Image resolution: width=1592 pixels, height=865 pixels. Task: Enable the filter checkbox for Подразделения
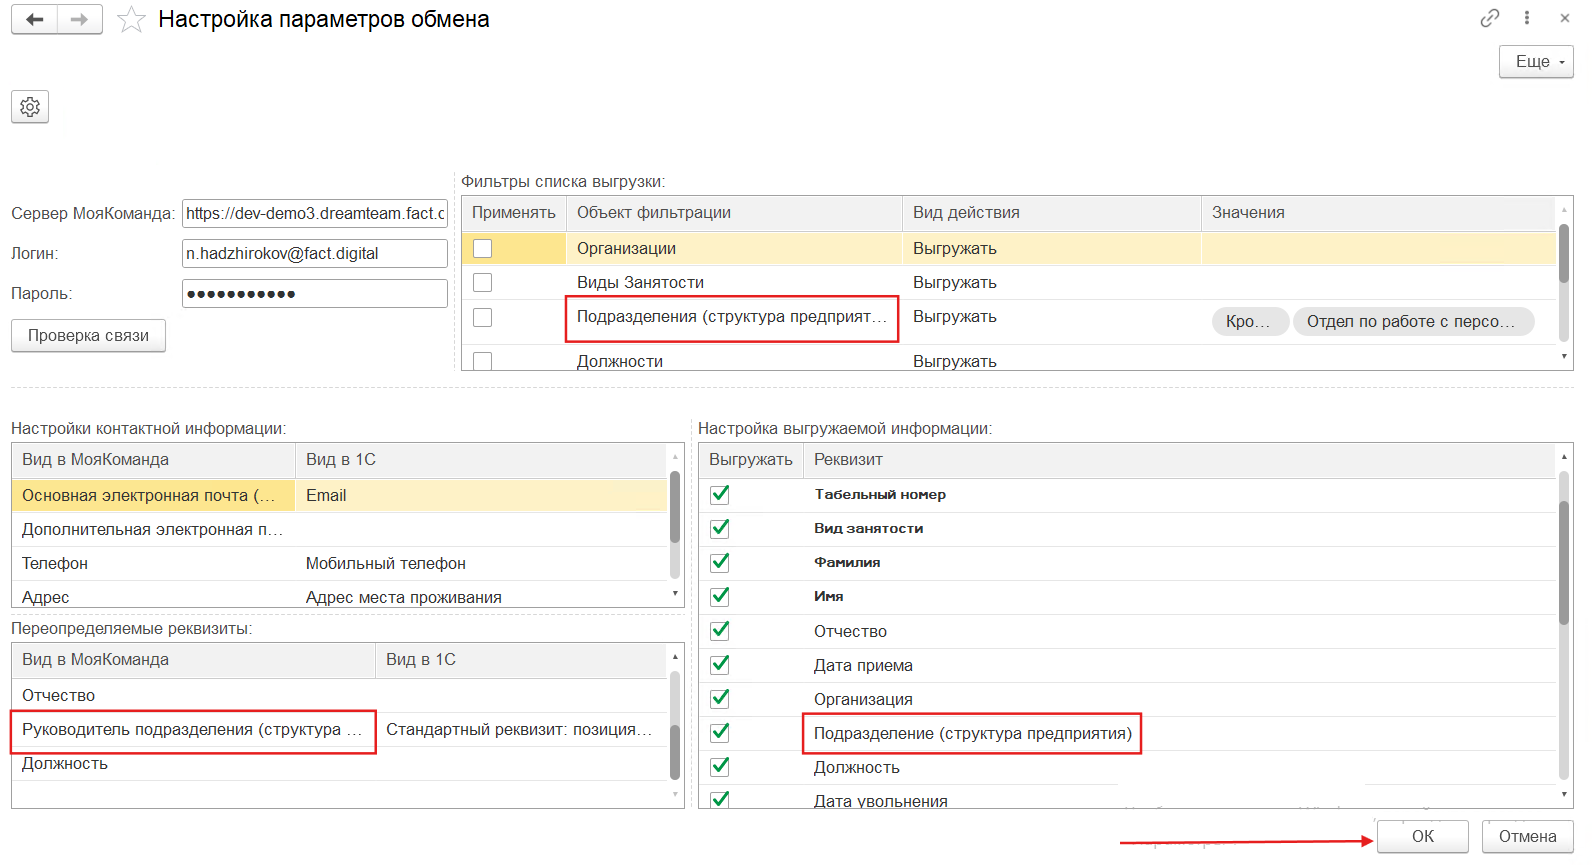[x=482, y=317]
